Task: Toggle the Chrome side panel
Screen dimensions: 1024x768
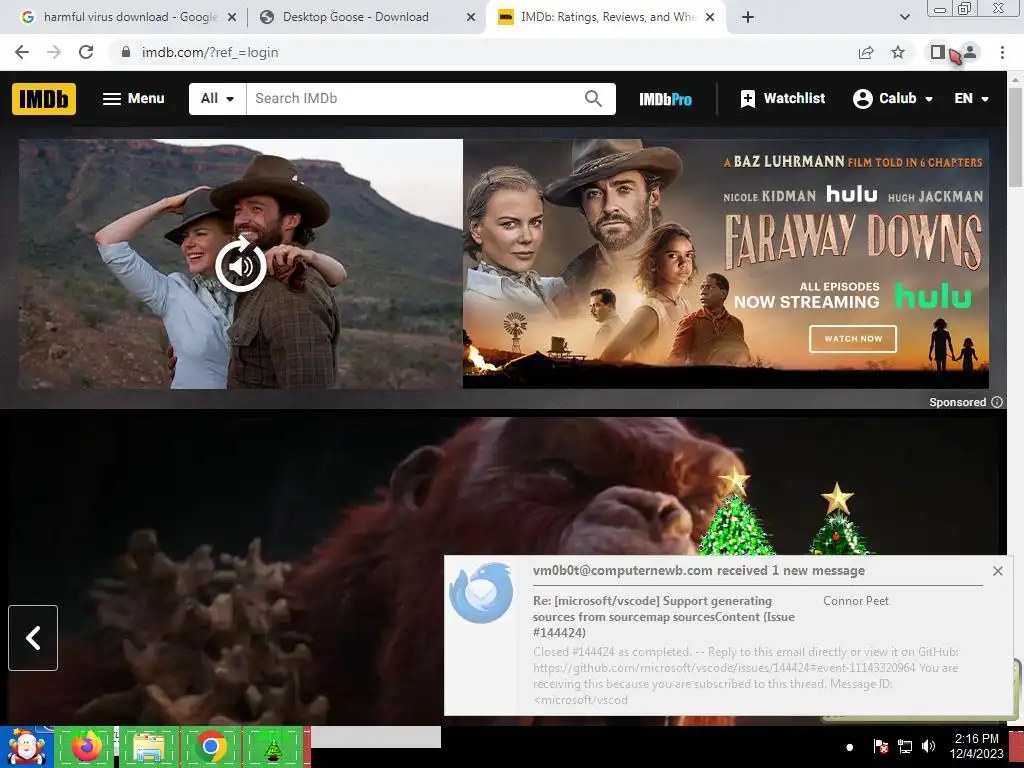Action: (x=938, y=52)
